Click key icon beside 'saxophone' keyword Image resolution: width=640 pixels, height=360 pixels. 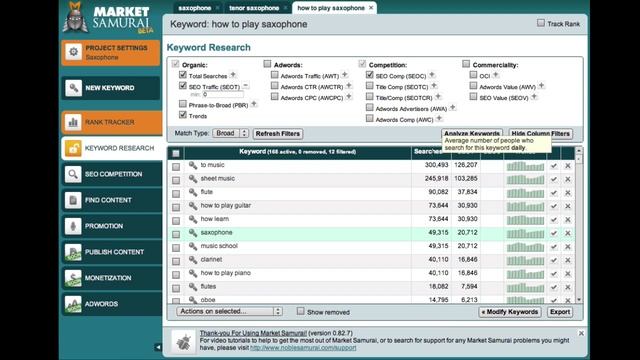(193, 233)
